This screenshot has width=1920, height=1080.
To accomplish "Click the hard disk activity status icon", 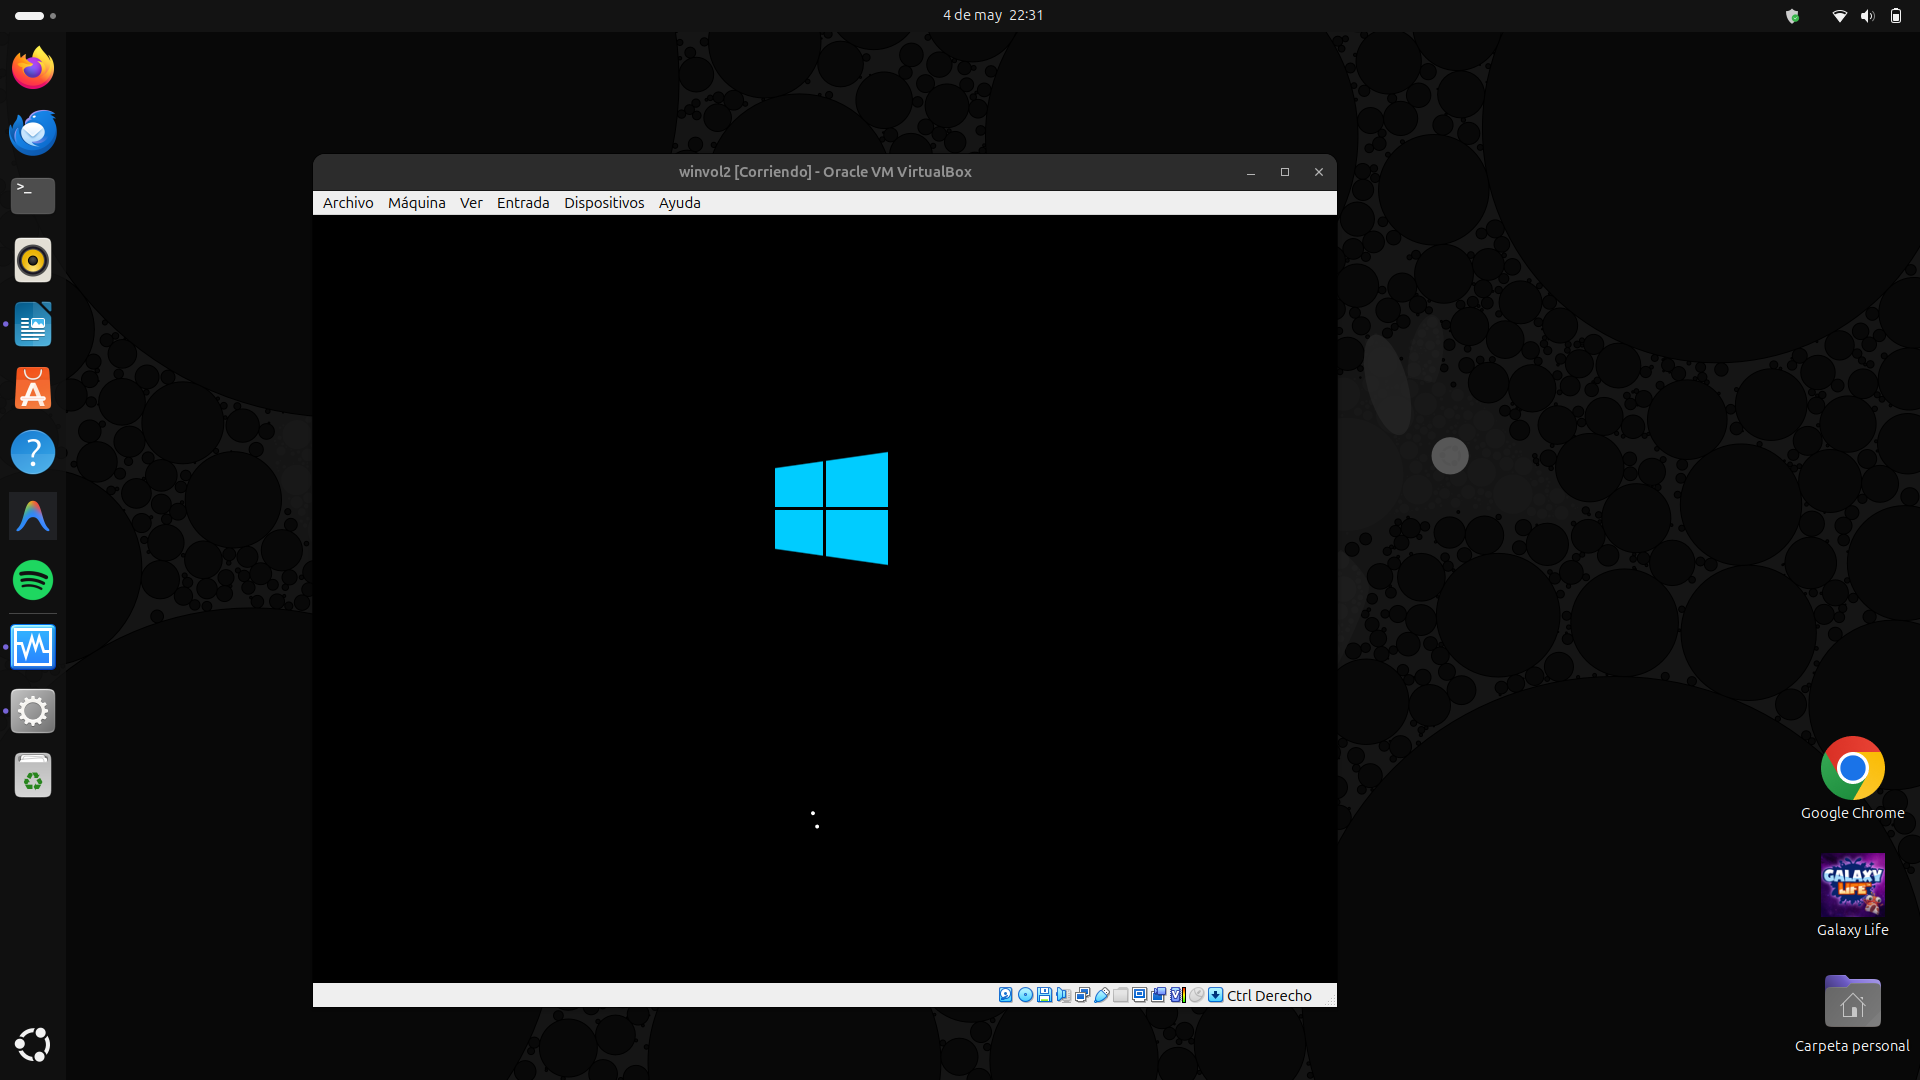I will point(1005,995).
